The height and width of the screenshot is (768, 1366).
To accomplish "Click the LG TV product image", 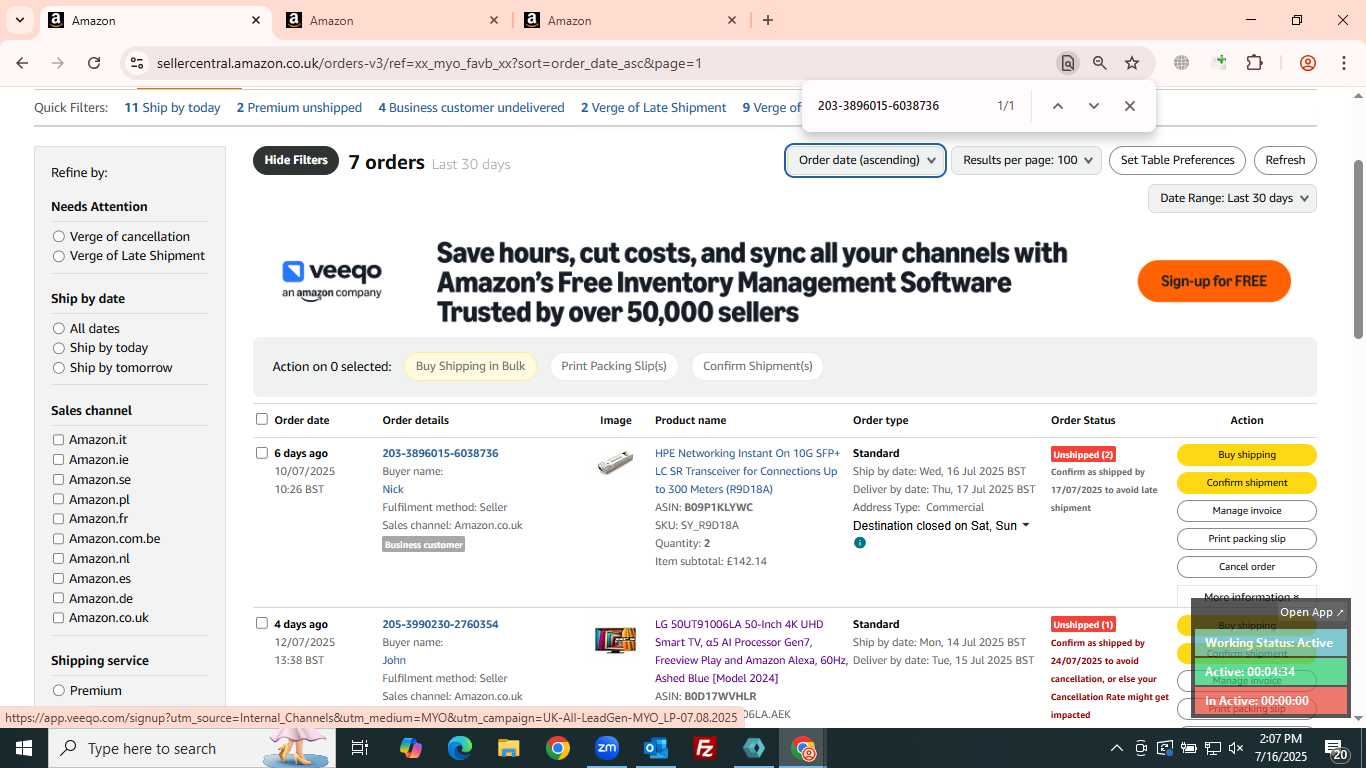I will pos(615,640).
